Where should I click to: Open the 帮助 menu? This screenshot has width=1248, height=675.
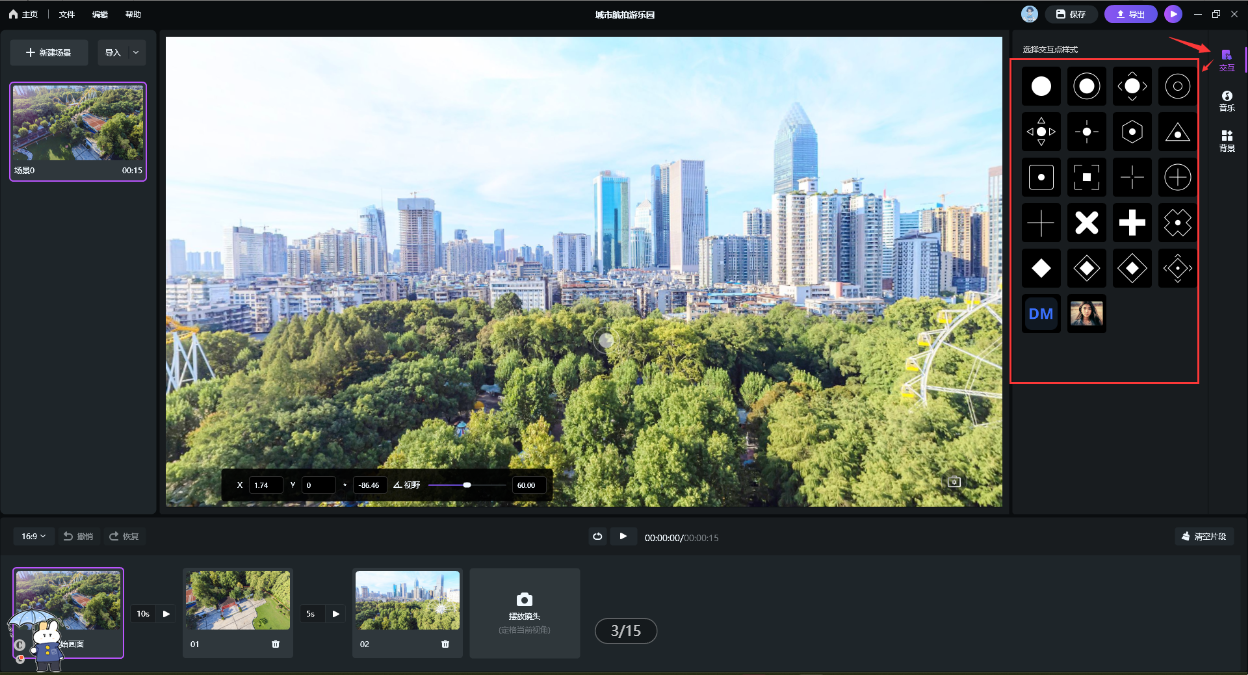tap(133, 15)
